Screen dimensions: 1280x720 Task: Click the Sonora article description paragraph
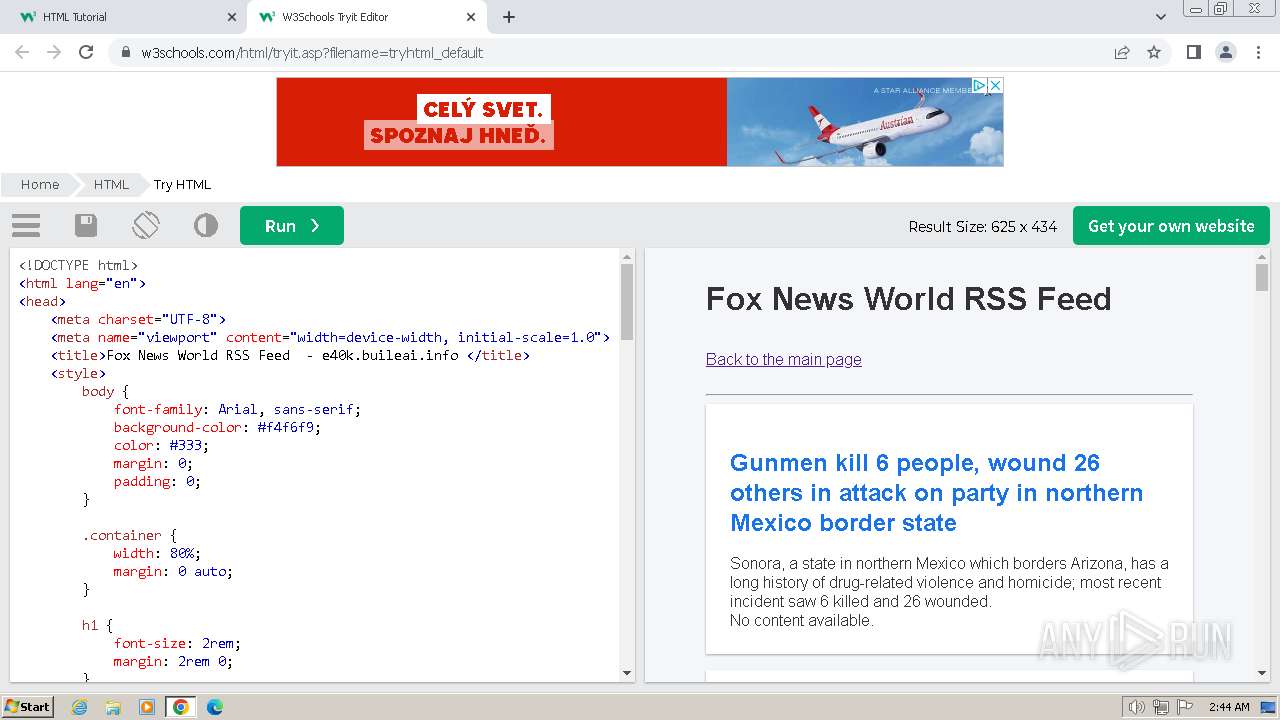[x=949, y=582]
